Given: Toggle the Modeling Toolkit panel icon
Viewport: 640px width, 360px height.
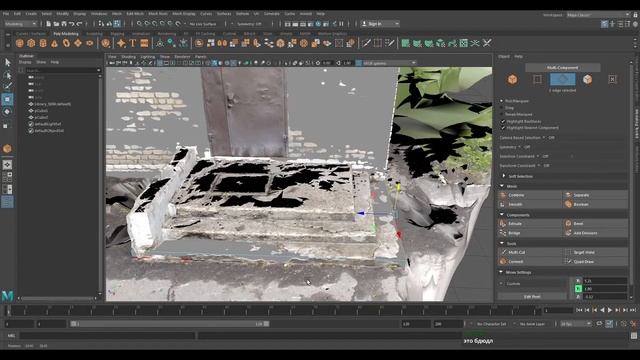Looking at the screenshot, I should tap(604, 24).
